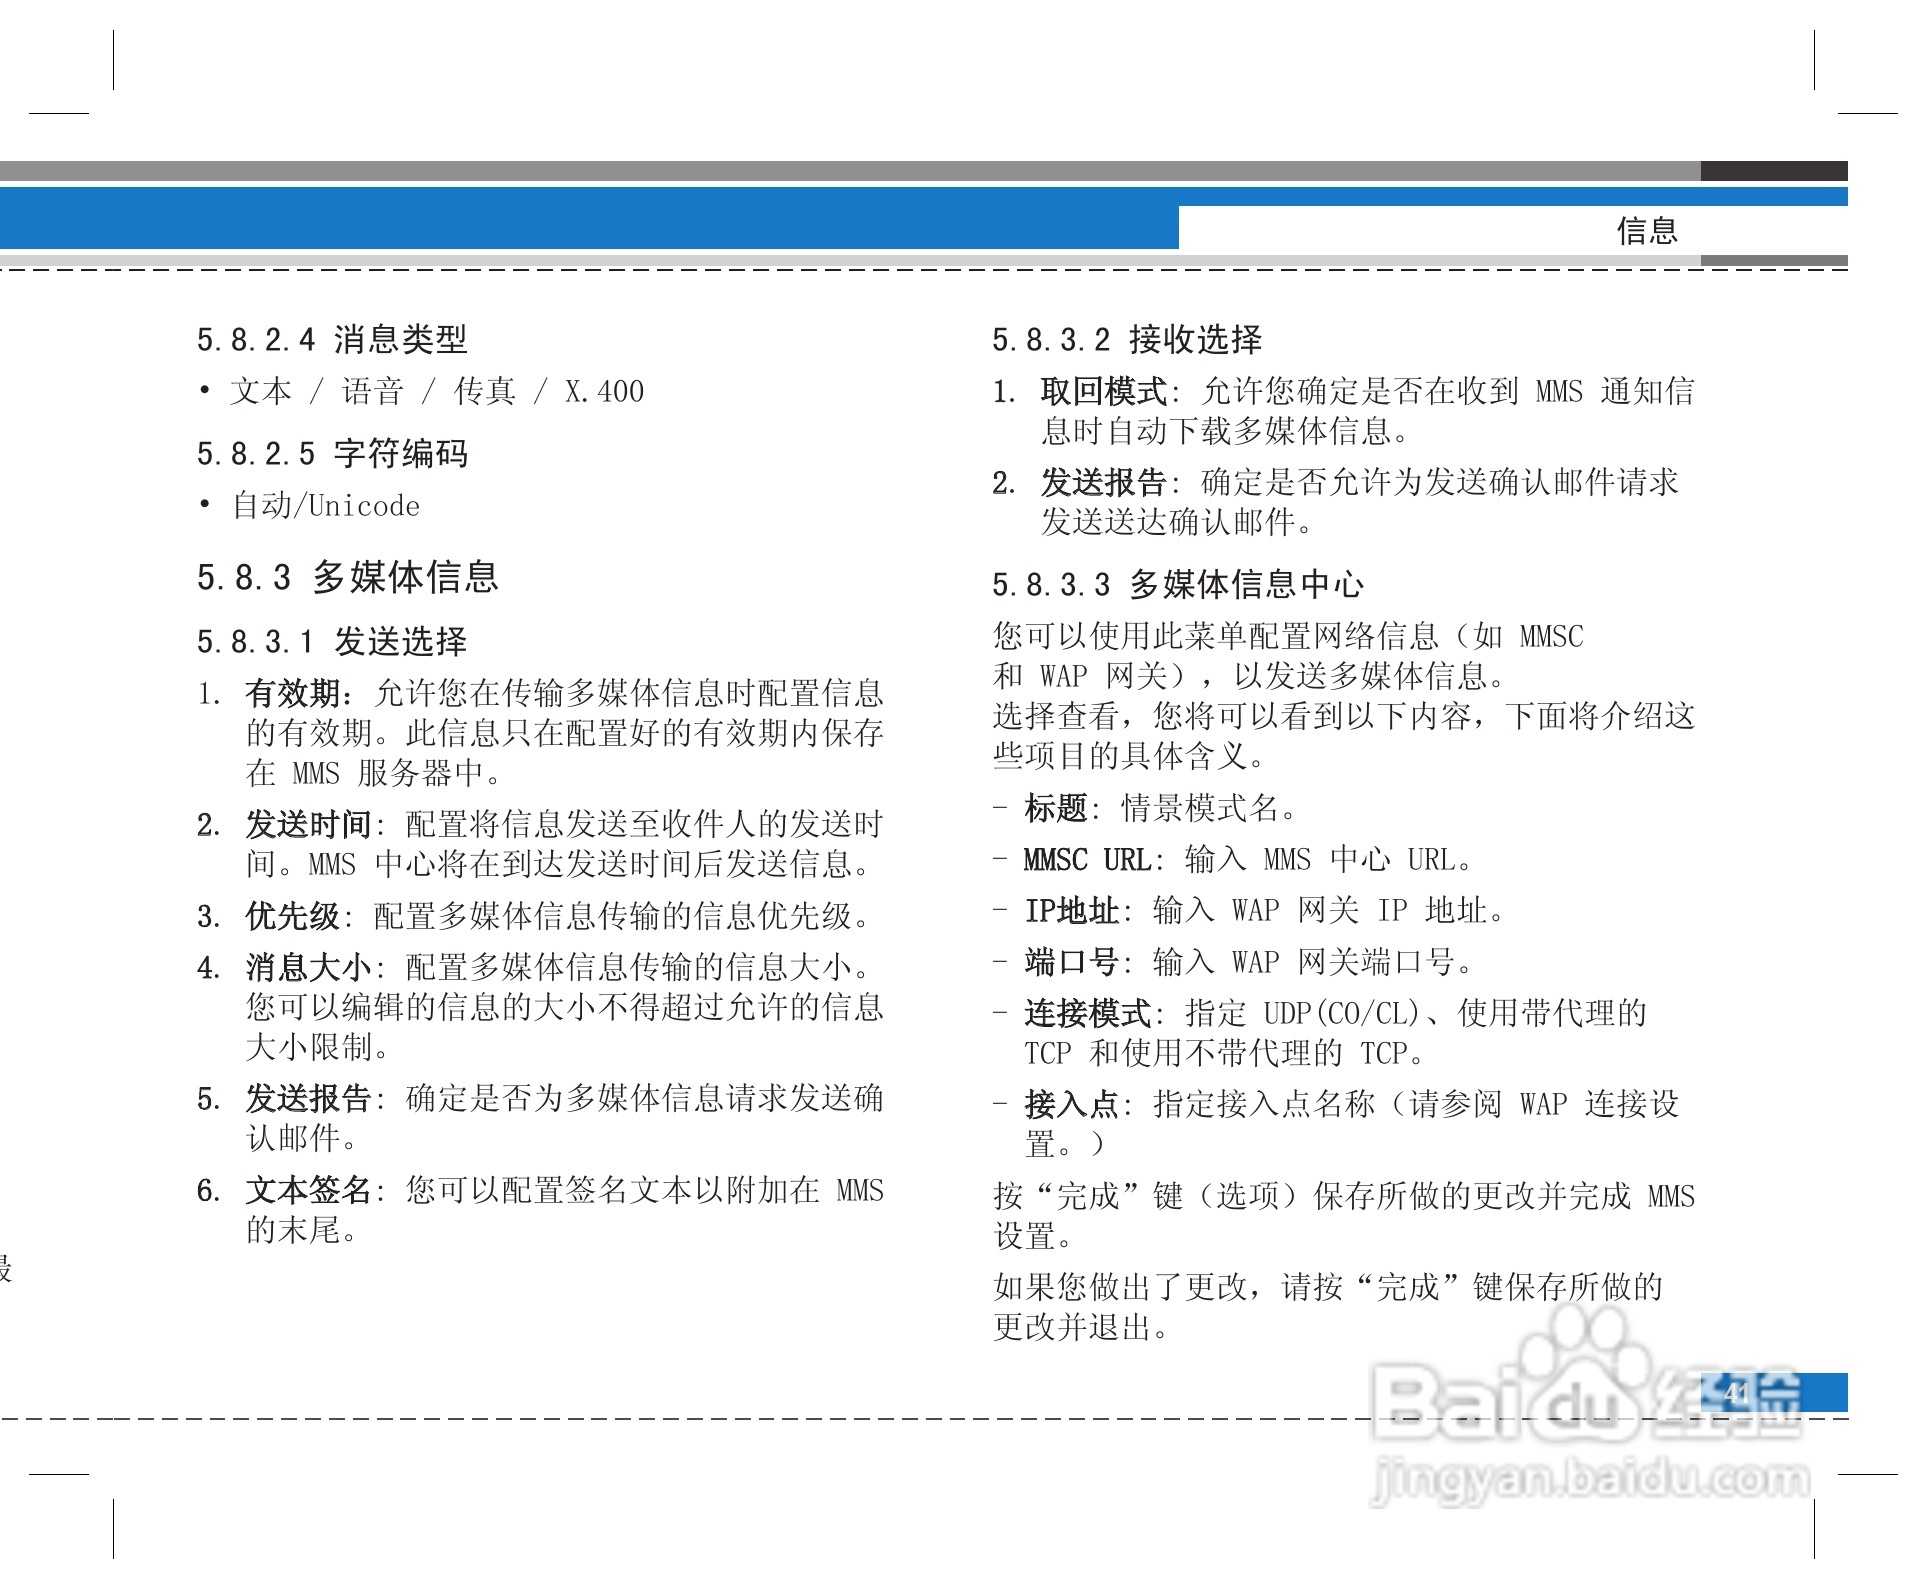Screen dimensions: 1928x1588
Task: Click the sentence starting 按“完成”键（选项）
Action: tap(1344, 1216)
